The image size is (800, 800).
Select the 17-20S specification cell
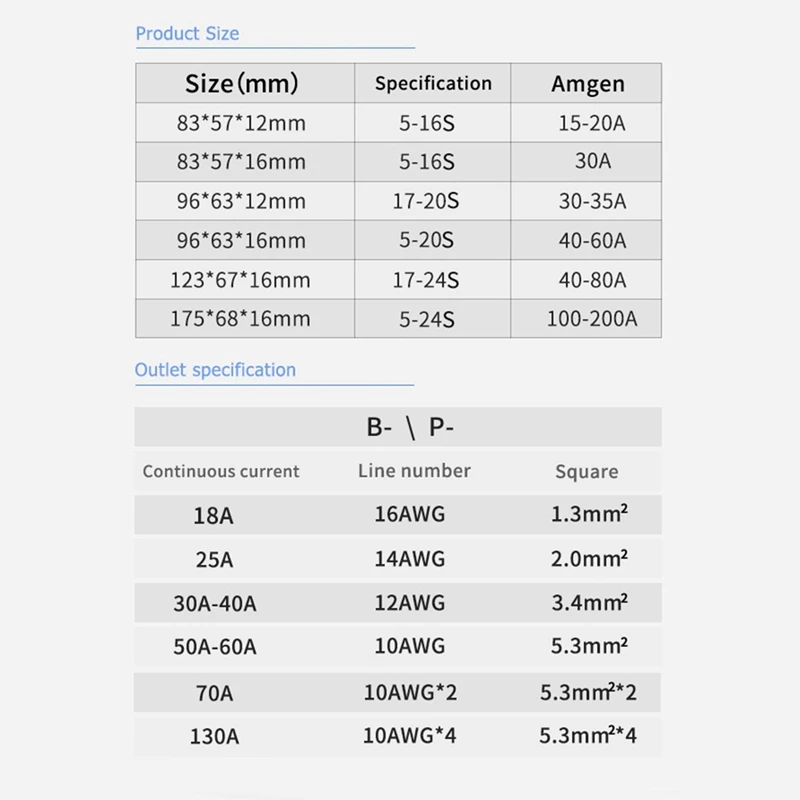tap(425, 201)
